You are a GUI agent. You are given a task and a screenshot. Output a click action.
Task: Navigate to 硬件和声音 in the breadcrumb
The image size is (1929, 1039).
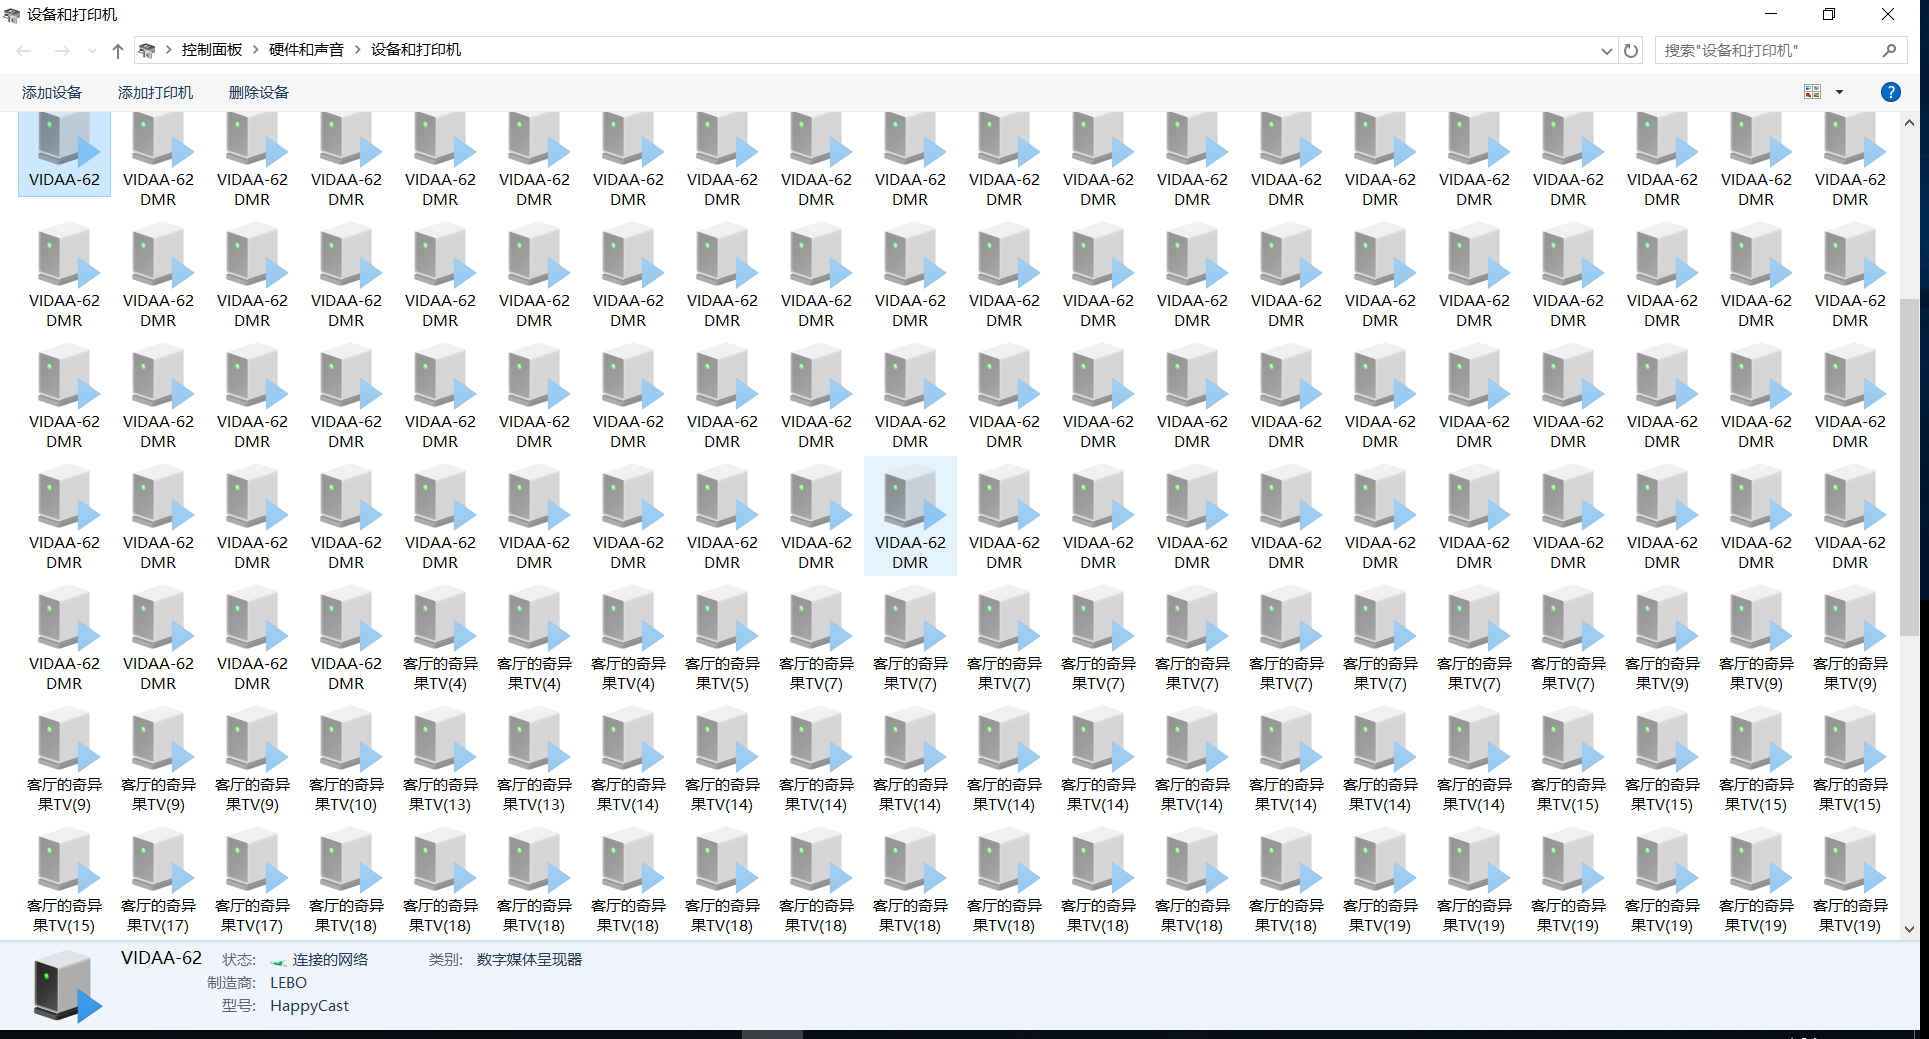tap(306, 50)
